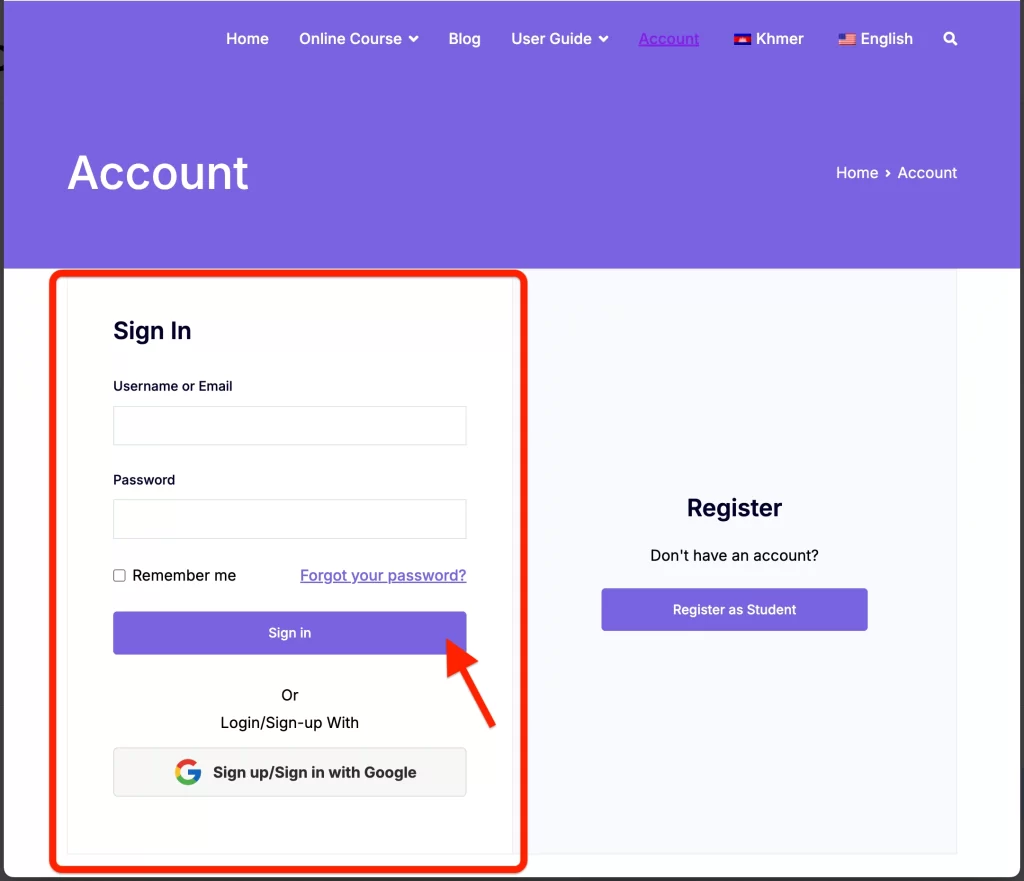The width and height of the screenshot is (1024, 881).
Task: Switch the language to English
Action: pyautogui.click(x=876, y=39)
